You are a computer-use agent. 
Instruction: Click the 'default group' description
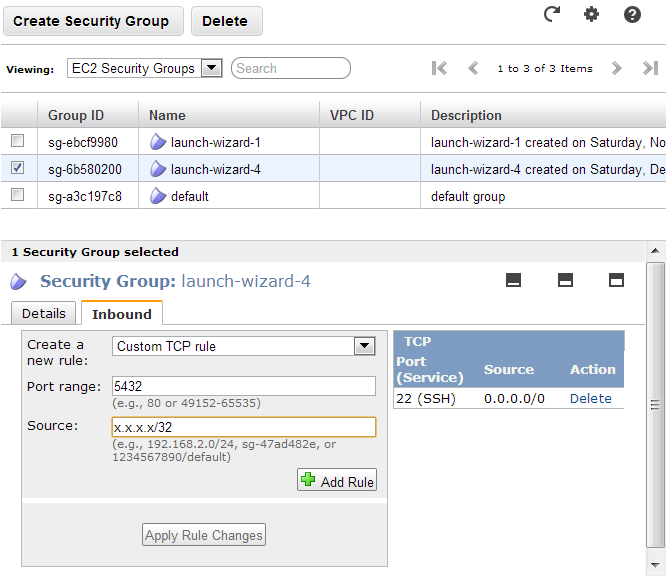pos(468,196)
